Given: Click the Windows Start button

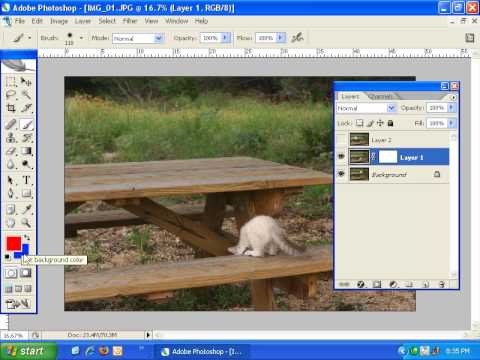Looking at the screenshot, I should pyautogui.click(x=28, y=351).
